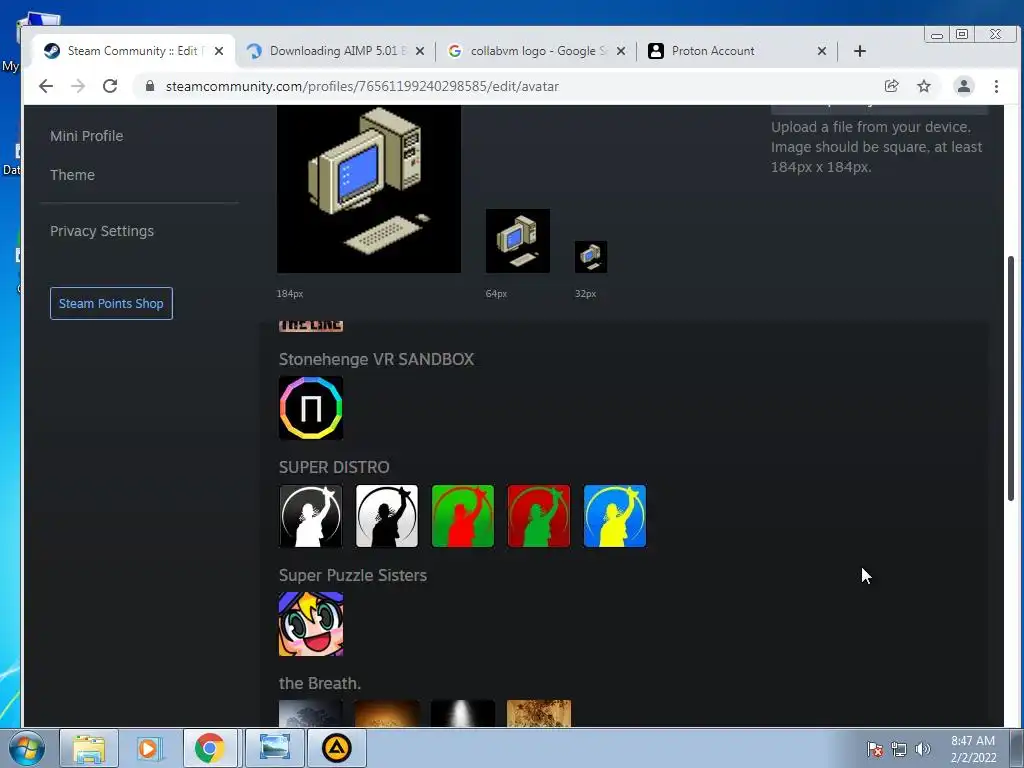Screen dimensions: 1024x768
Task: Select the green SUPER DISTRO avatar
Action: [462, 516]
